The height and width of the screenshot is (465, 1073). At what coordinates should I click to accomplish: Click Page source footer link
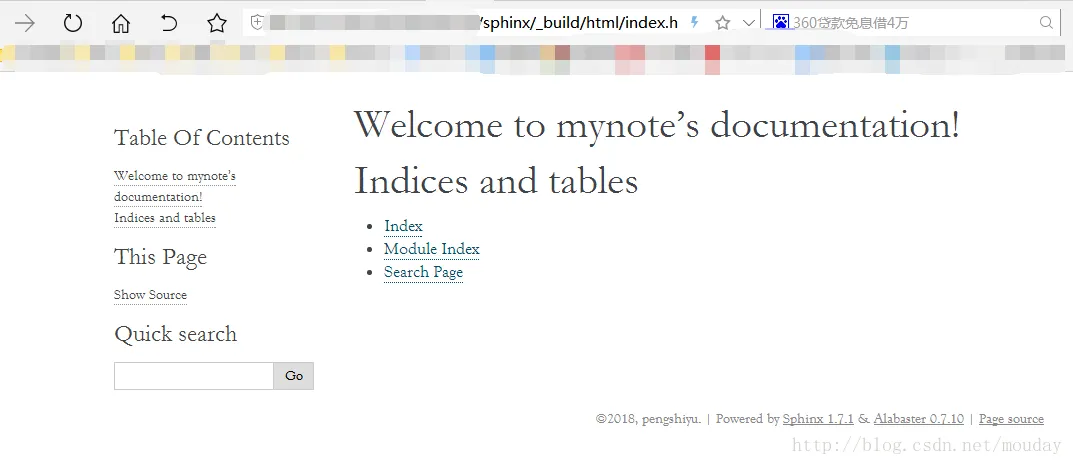pos(1011,418)
